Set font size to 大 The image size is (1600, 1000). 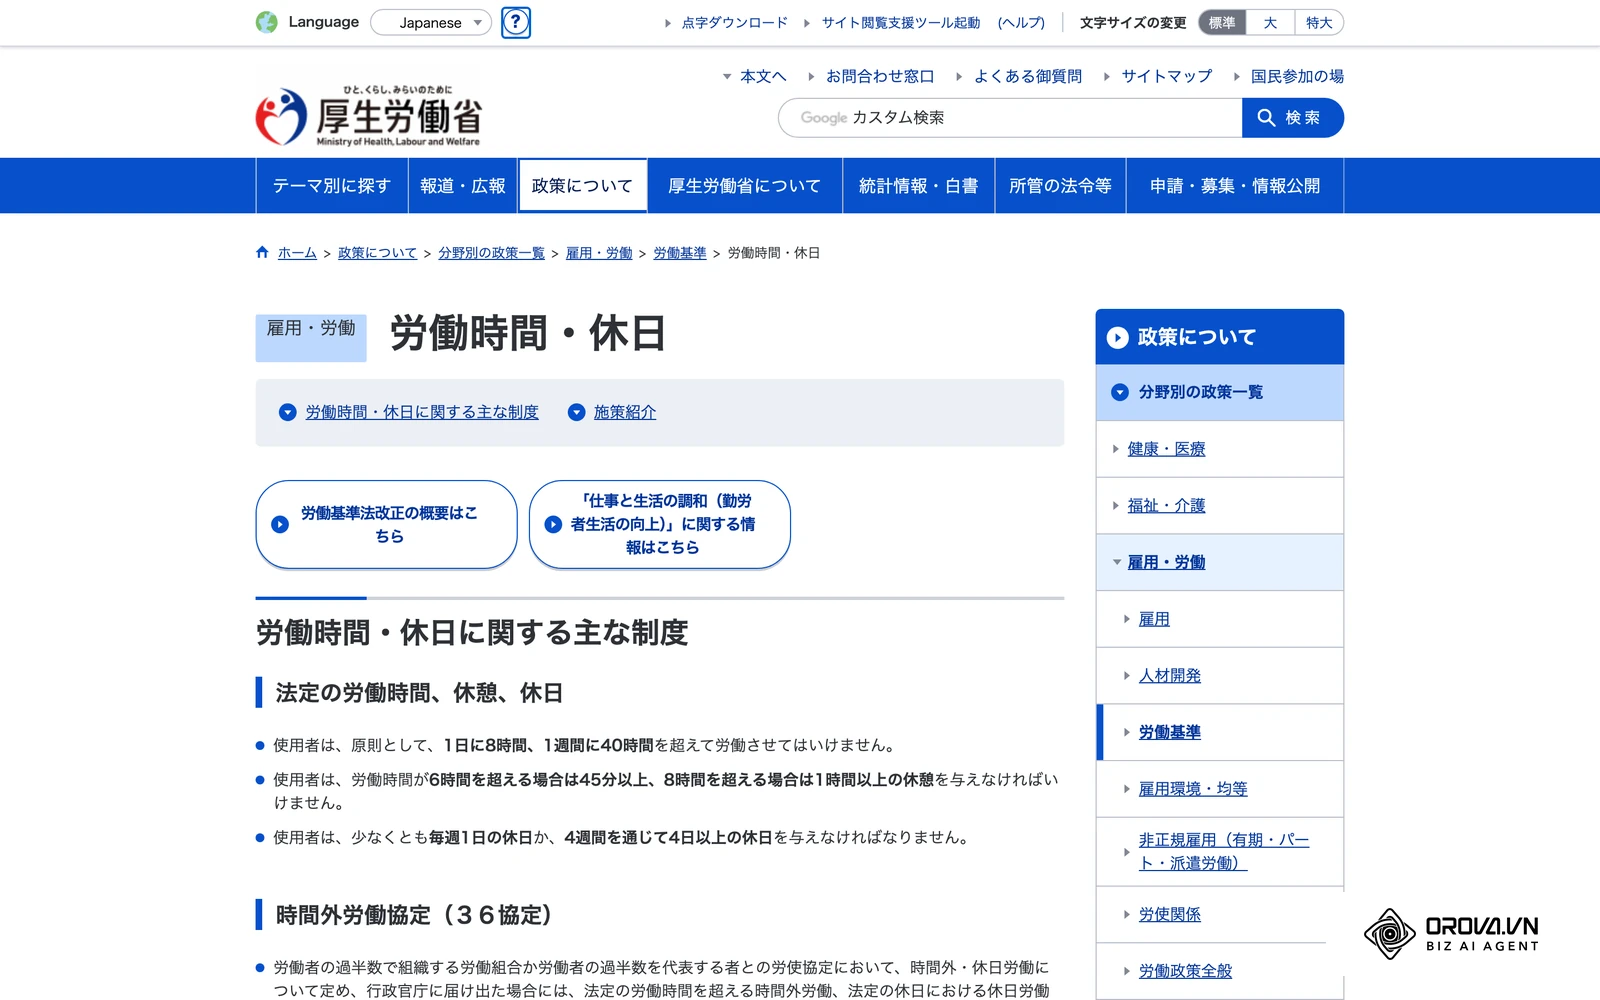pos(1270,22)
